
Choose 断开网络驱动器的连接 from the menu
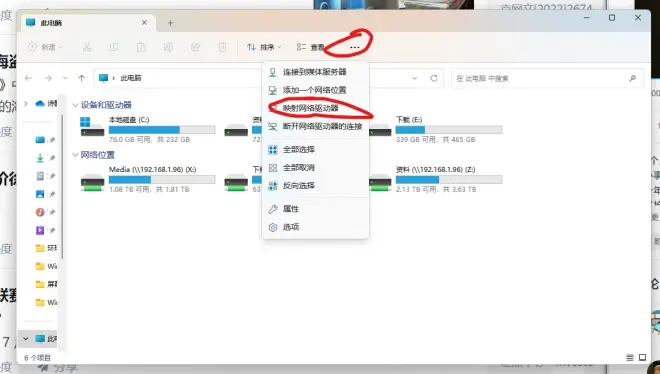315,126
